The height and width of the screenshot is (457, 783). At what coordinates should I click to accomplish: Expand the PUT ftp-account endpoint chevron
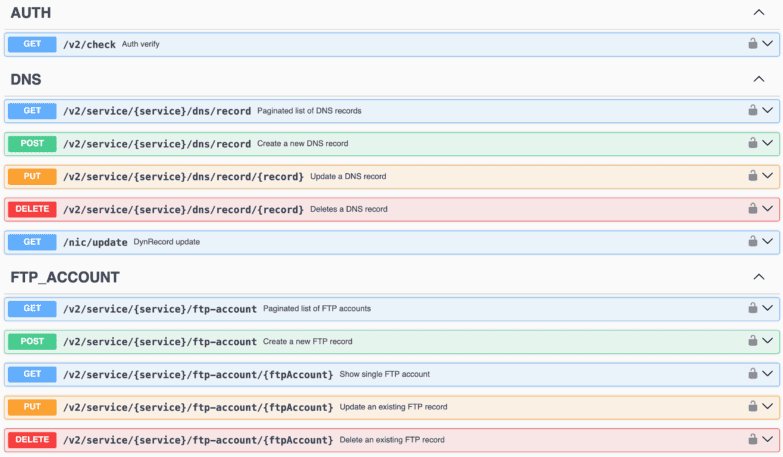(768, 407)
